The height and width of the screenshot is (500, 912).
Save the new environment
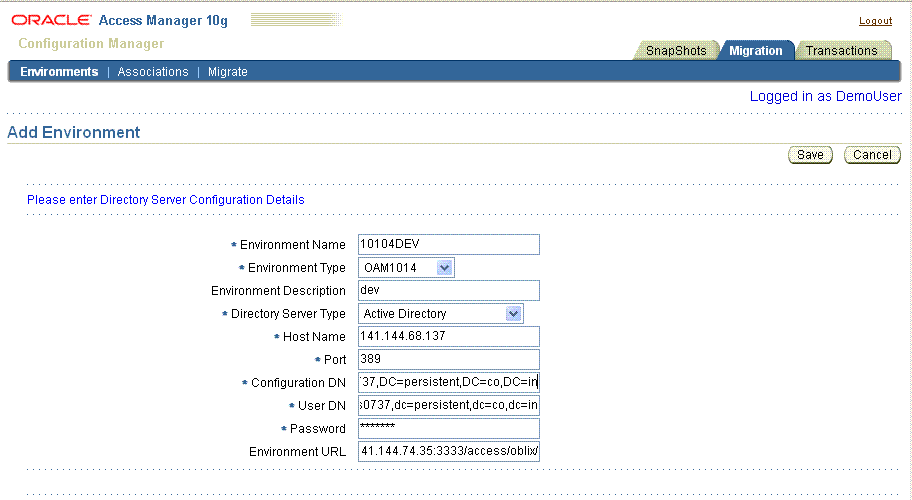(810, 155)
